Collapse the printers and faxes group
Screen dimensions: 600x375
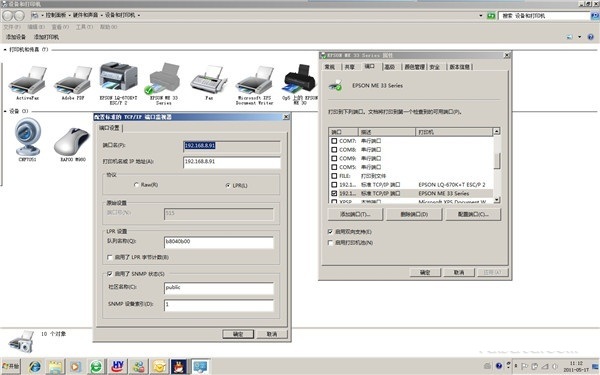[5, 50]
